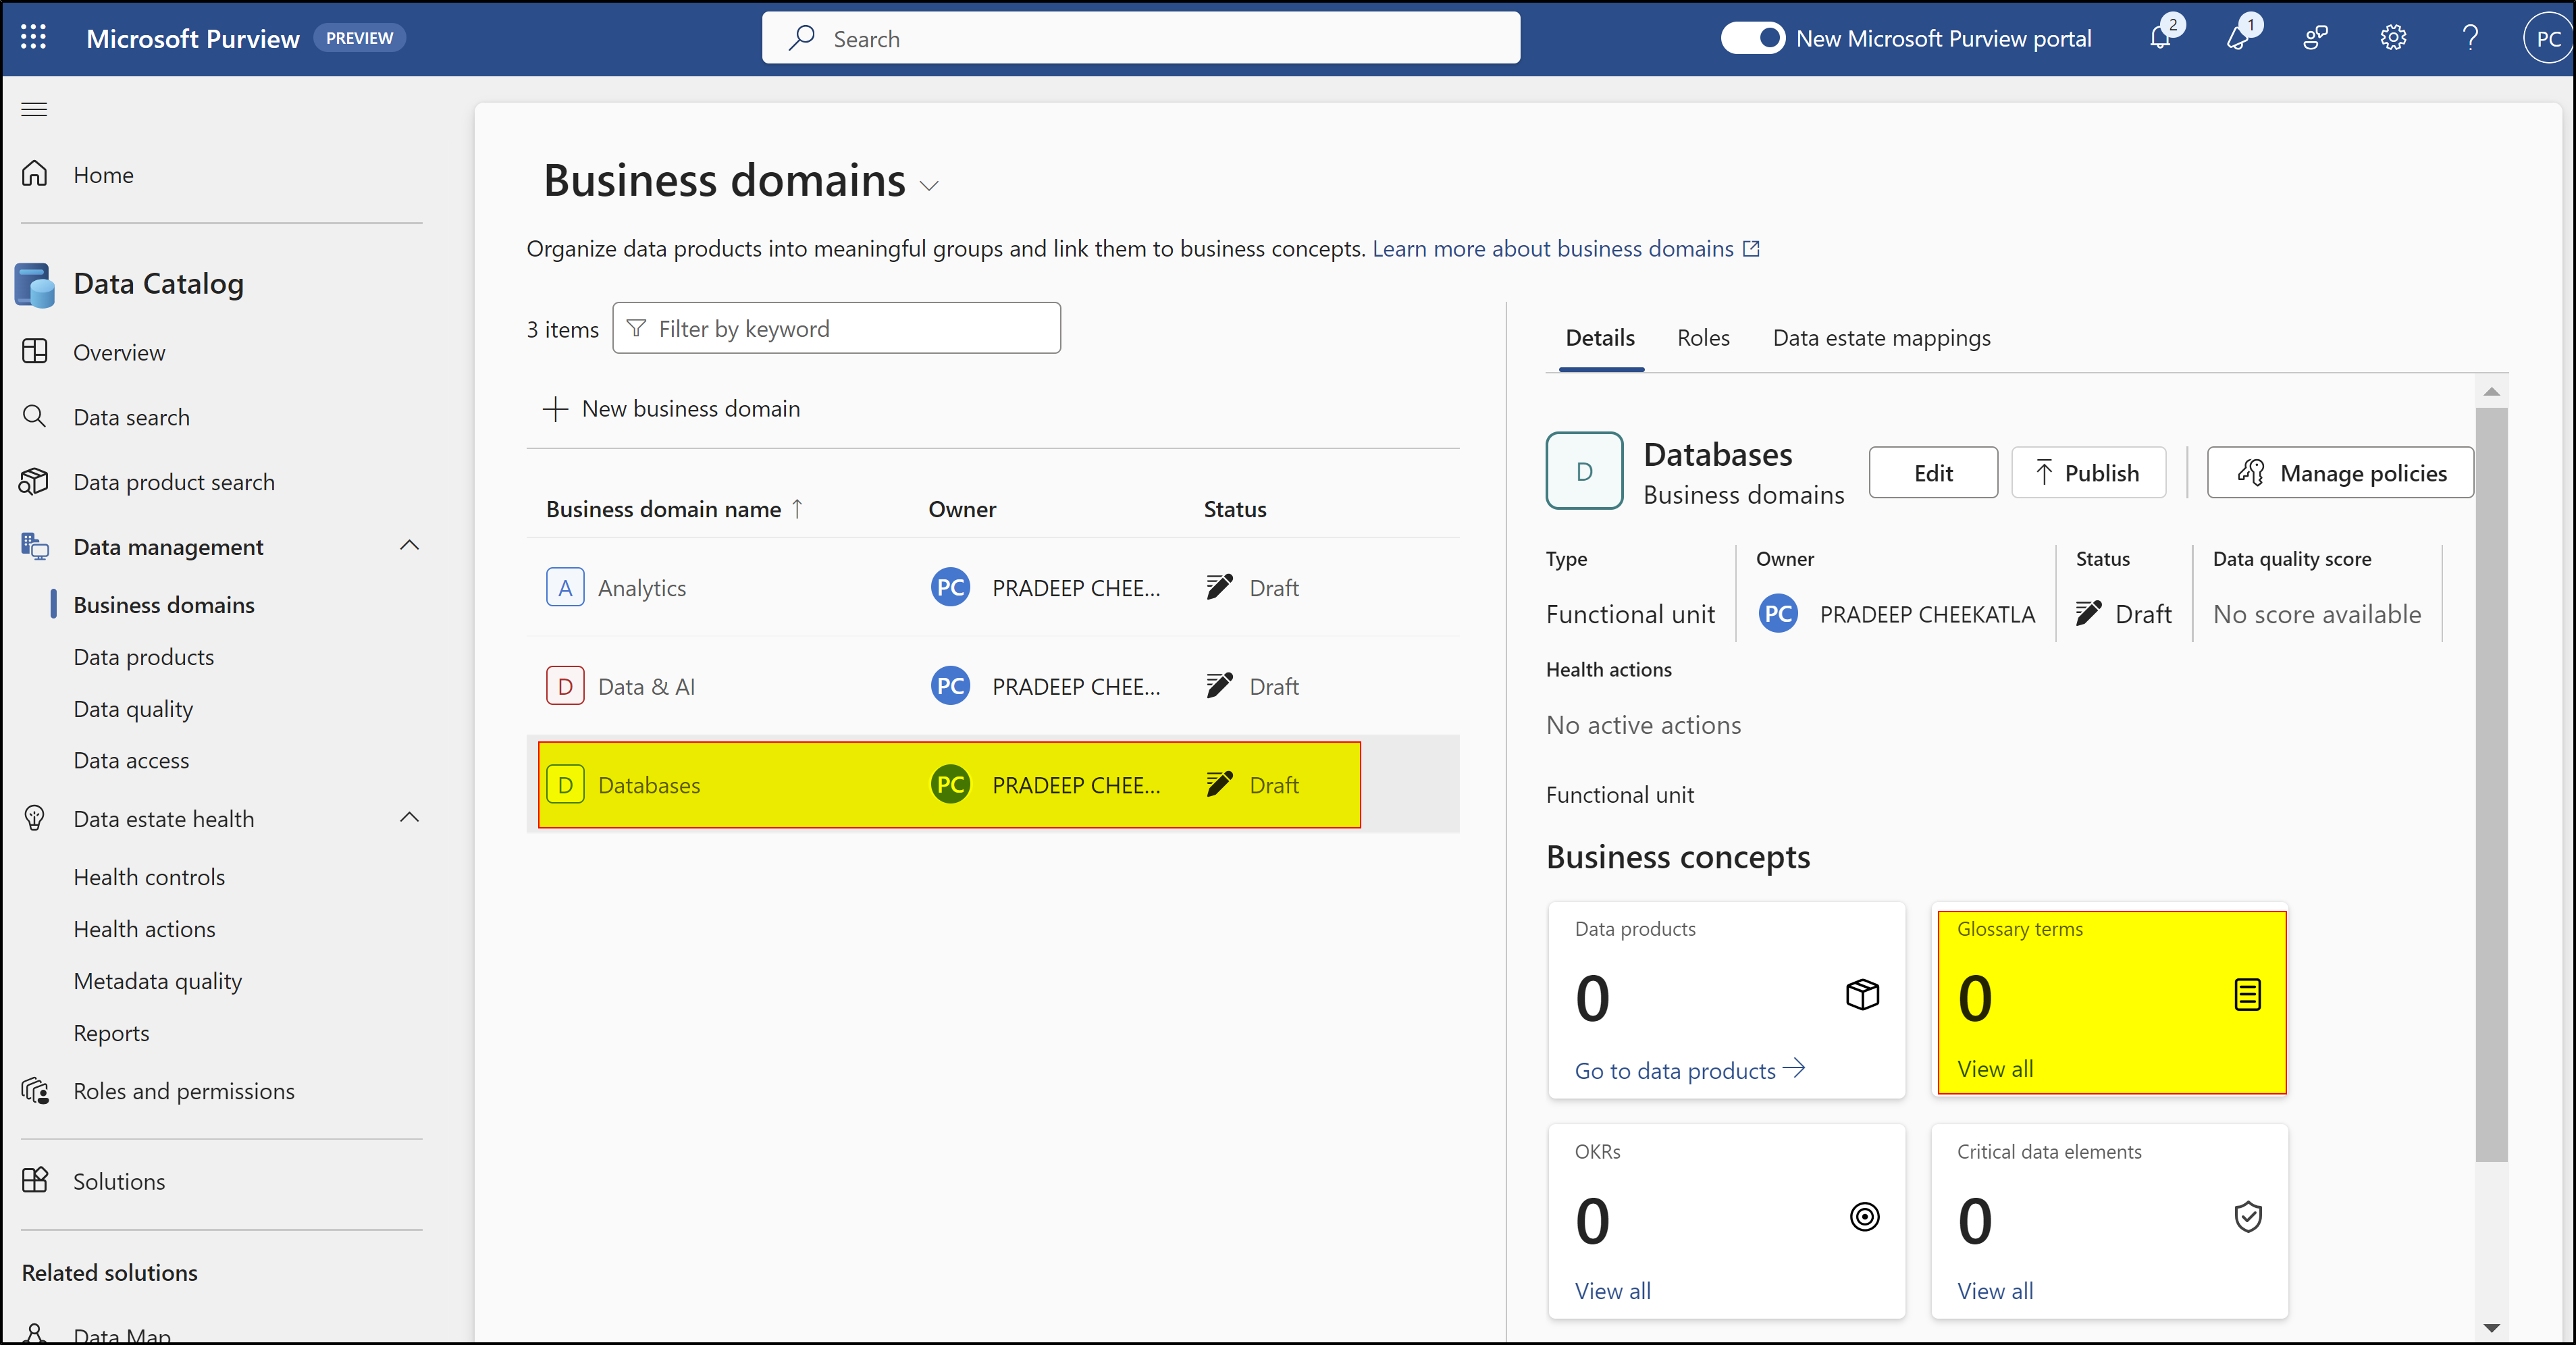Click the Data estate health lightbulb icon
Image resolution: width=2576 pixels, height=1345 pixels.
pyautogui.click(x=35, y=818)
